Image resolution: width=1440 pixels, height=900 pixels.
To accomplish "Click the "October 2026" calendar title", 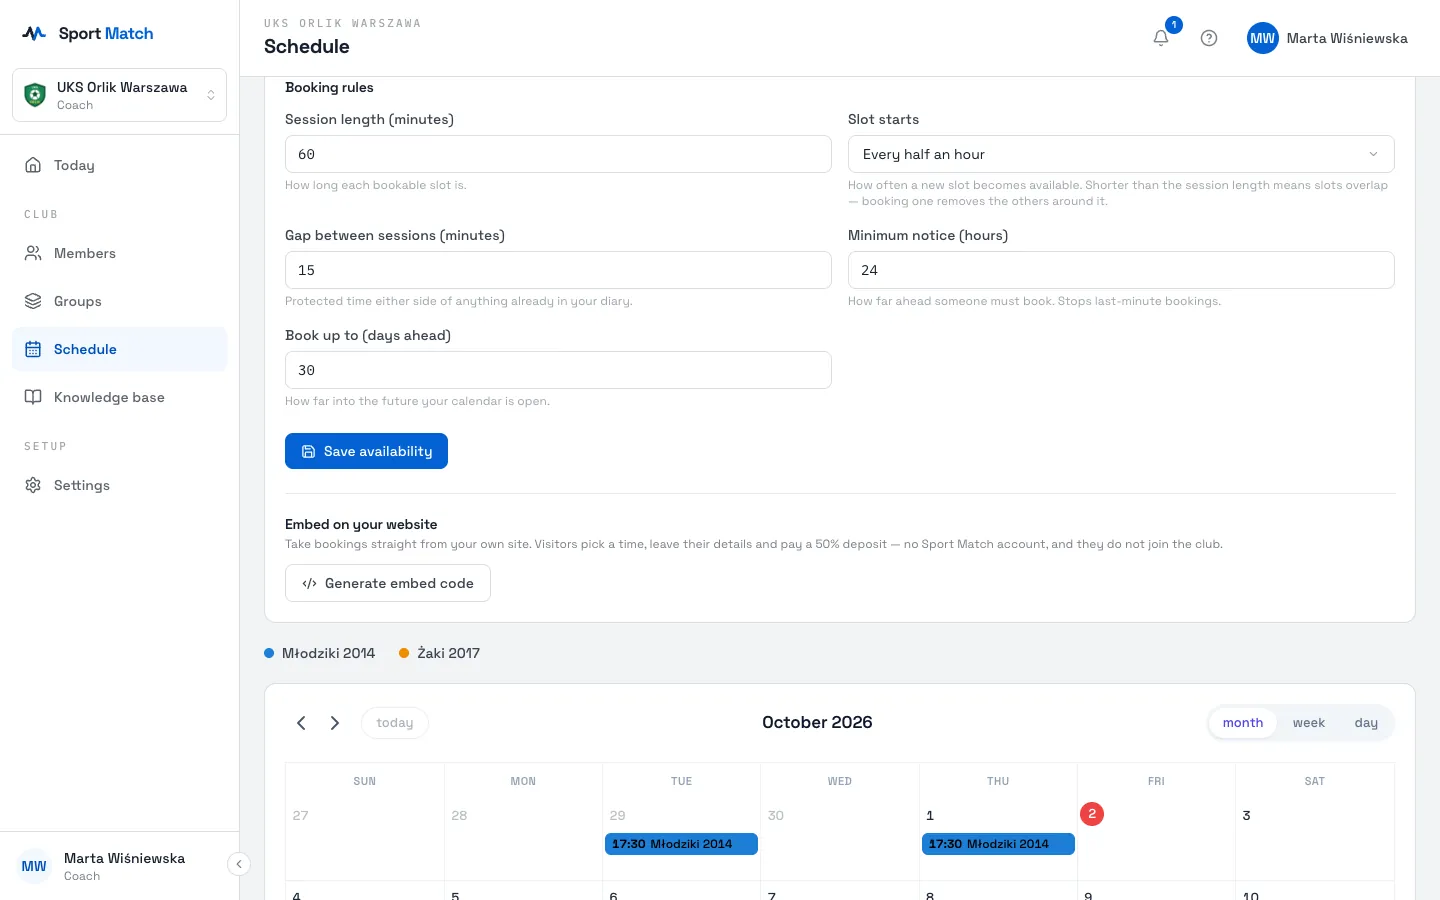I will [817, 722].
